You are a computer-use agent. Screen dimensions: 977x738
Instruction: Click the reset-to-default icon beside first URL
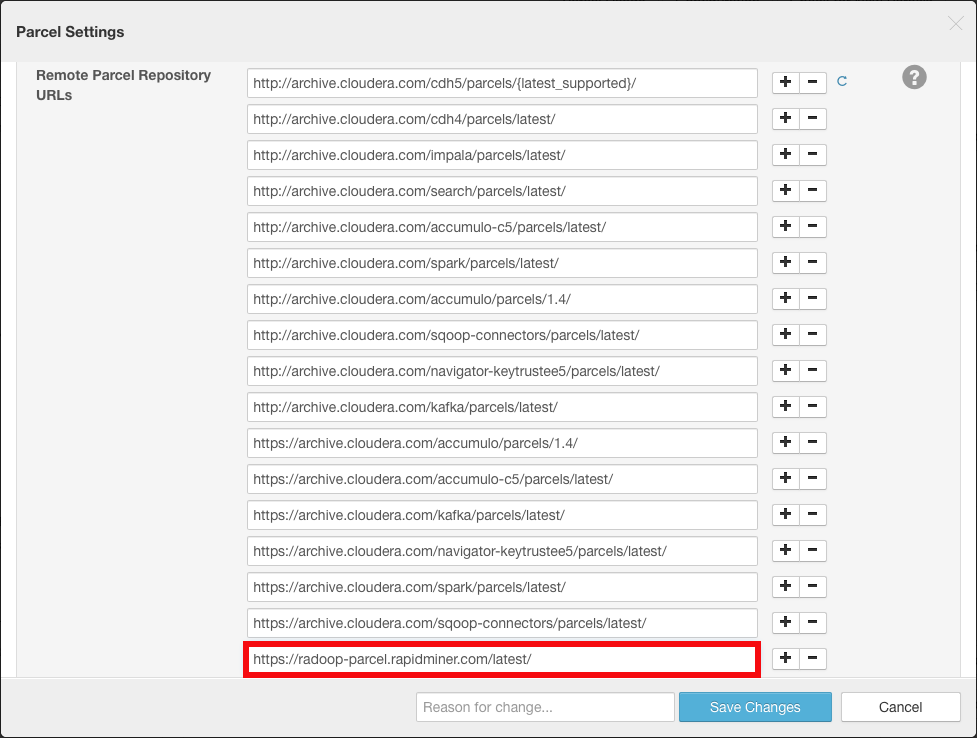pyautogui.click(x=842, y=82)
